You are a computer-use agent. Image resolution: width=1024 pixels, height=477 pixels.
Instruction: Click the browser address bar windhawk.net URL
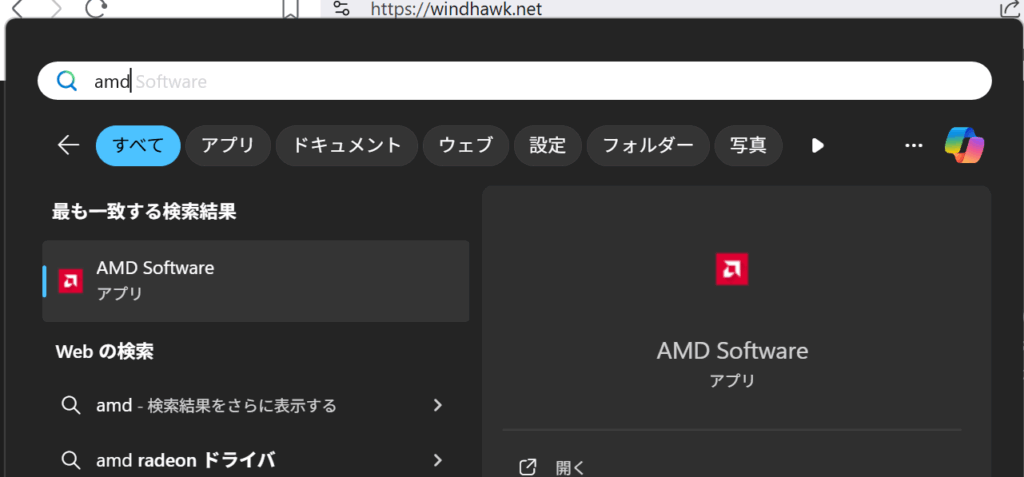pyautogui.click(x=456, y=9)
